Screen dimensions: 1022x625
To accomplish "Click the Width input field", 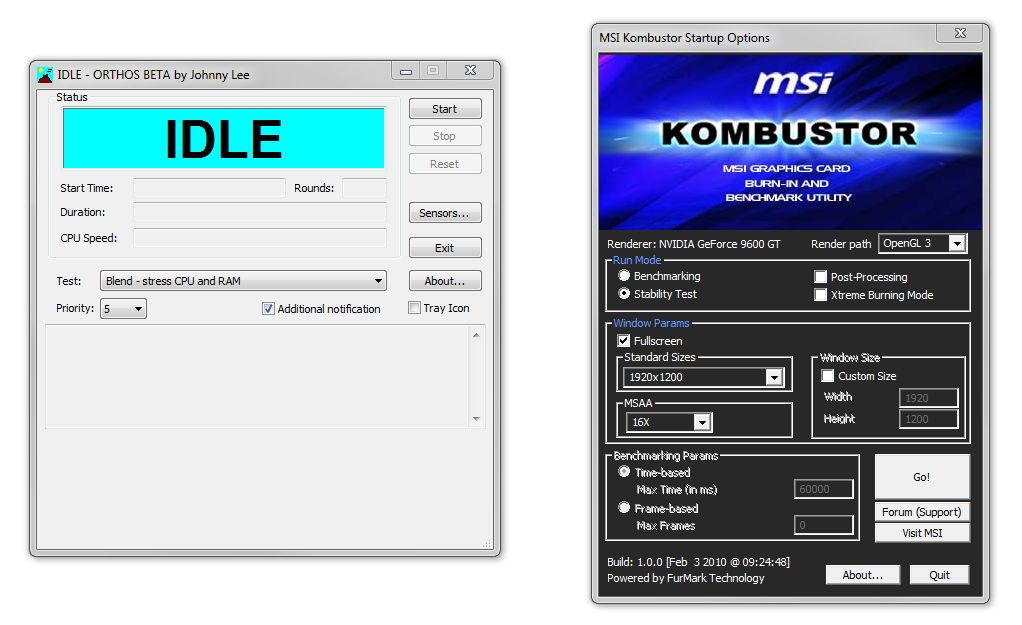I will point(928,398).
